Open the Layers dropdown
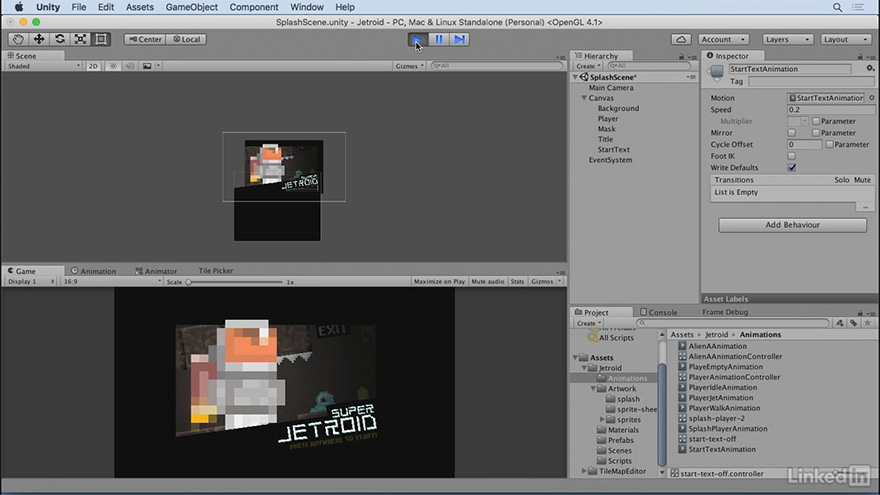 (x=787, y=39)
